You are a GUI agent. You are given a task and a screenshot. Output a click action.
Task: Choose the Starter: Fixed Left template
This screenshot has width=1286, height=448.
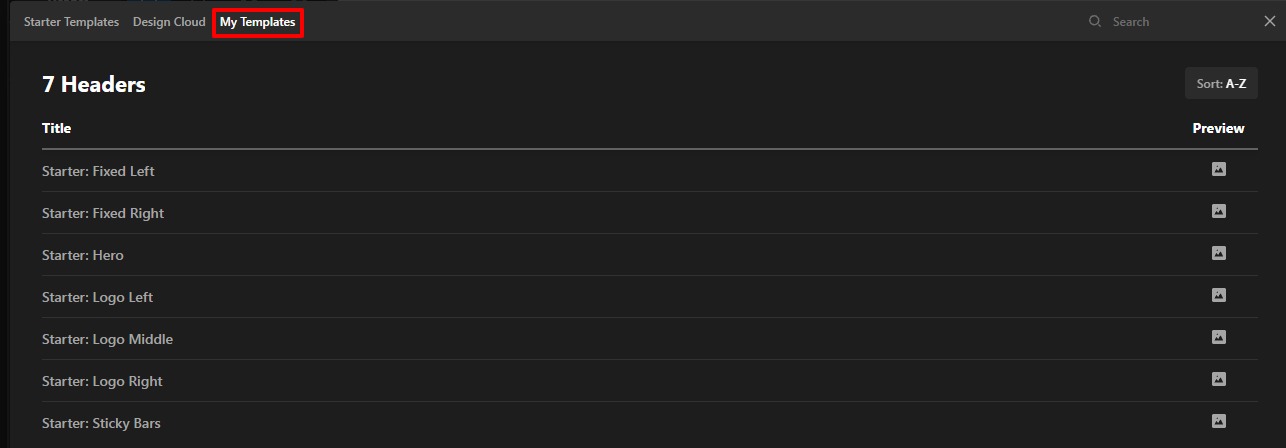tap(98, 171)
